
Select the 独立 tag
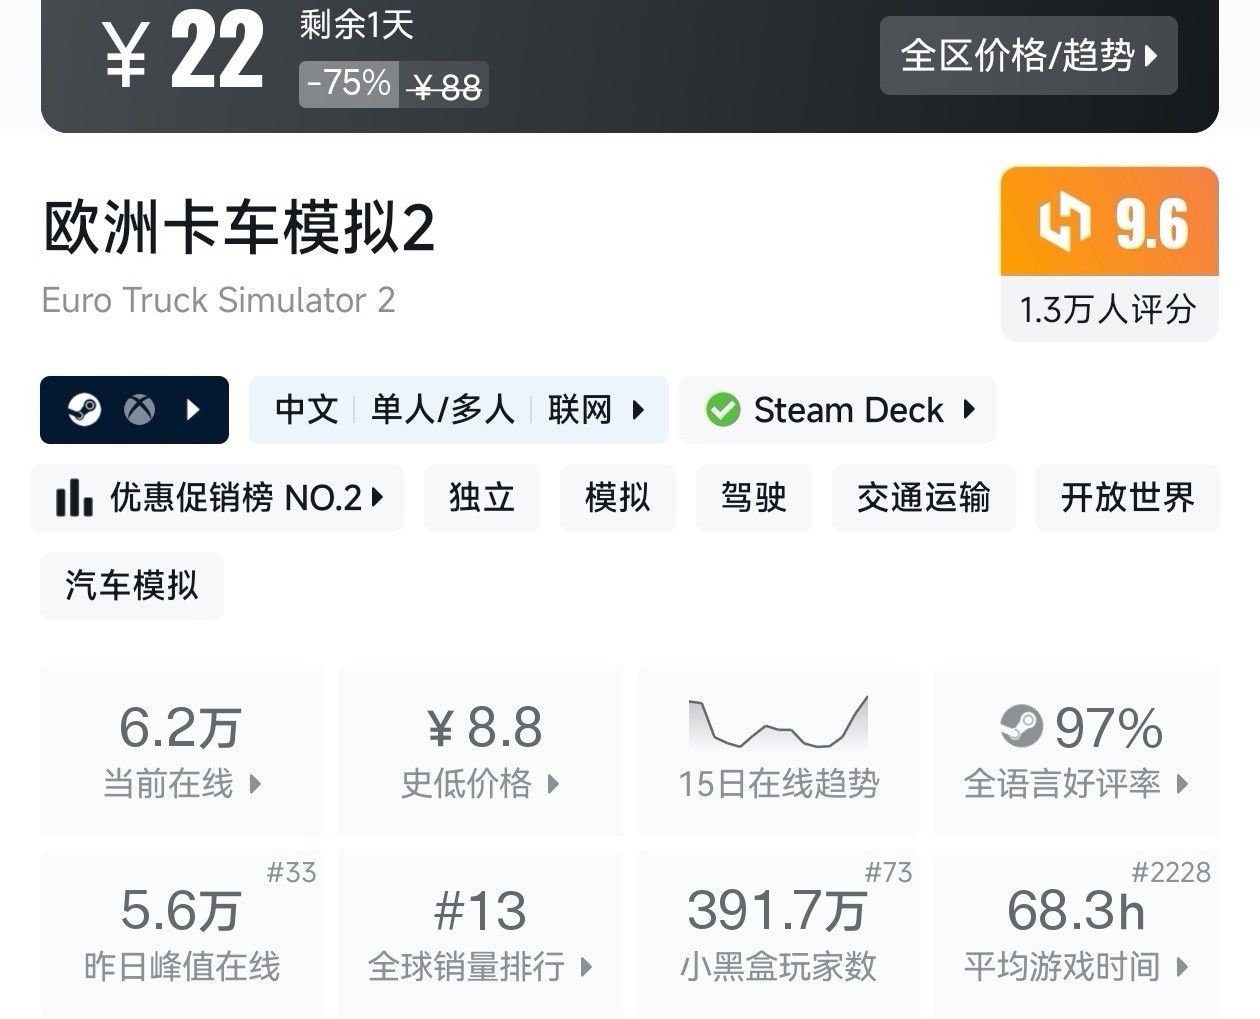click(x=481, y=497)
